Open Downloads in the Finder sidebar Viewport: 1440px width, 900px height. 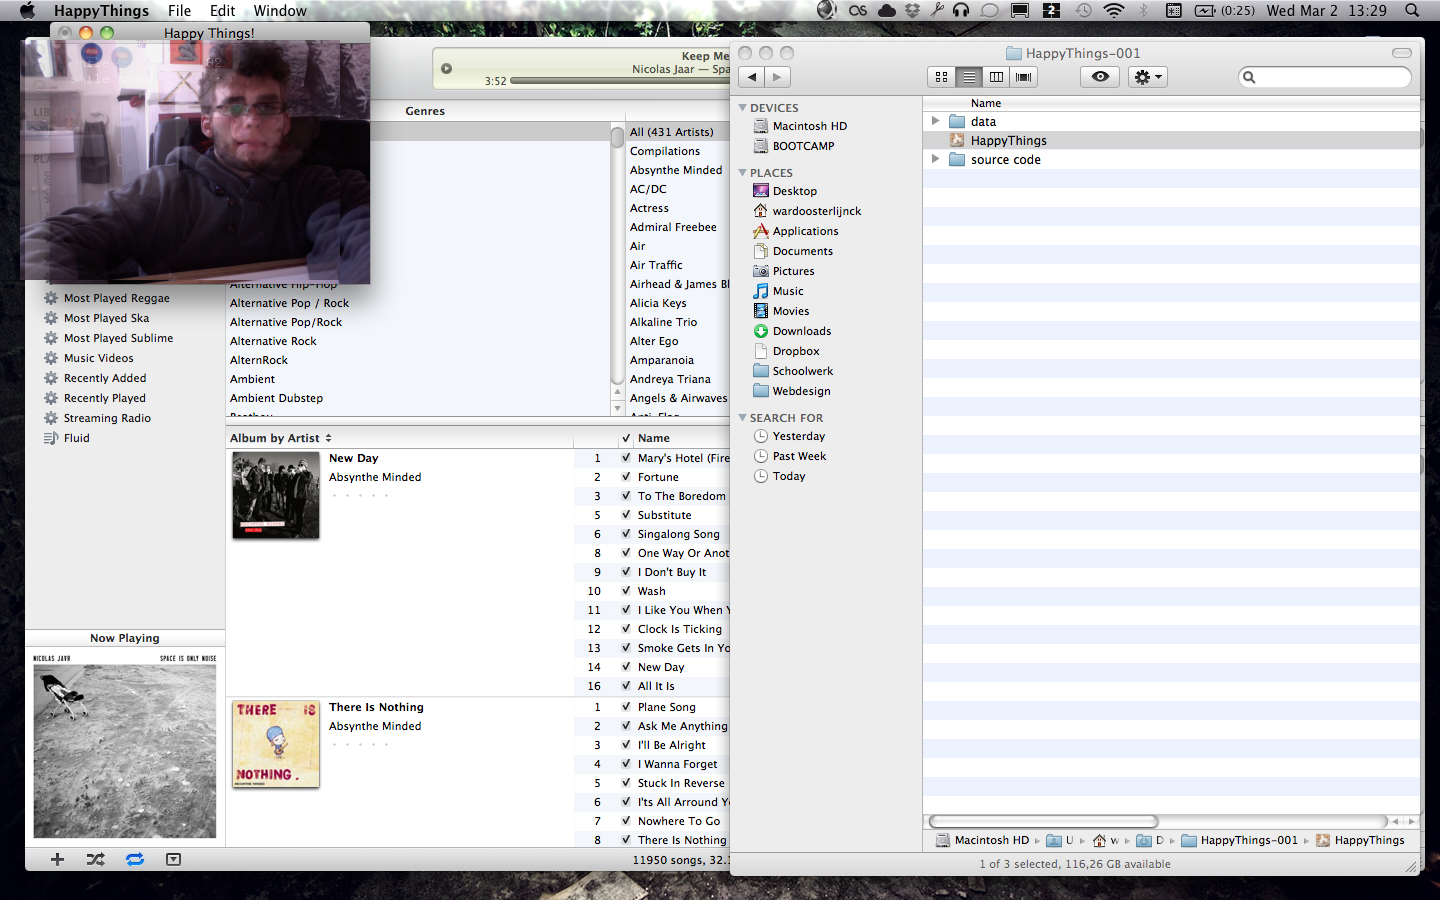[x=801, y=331]
